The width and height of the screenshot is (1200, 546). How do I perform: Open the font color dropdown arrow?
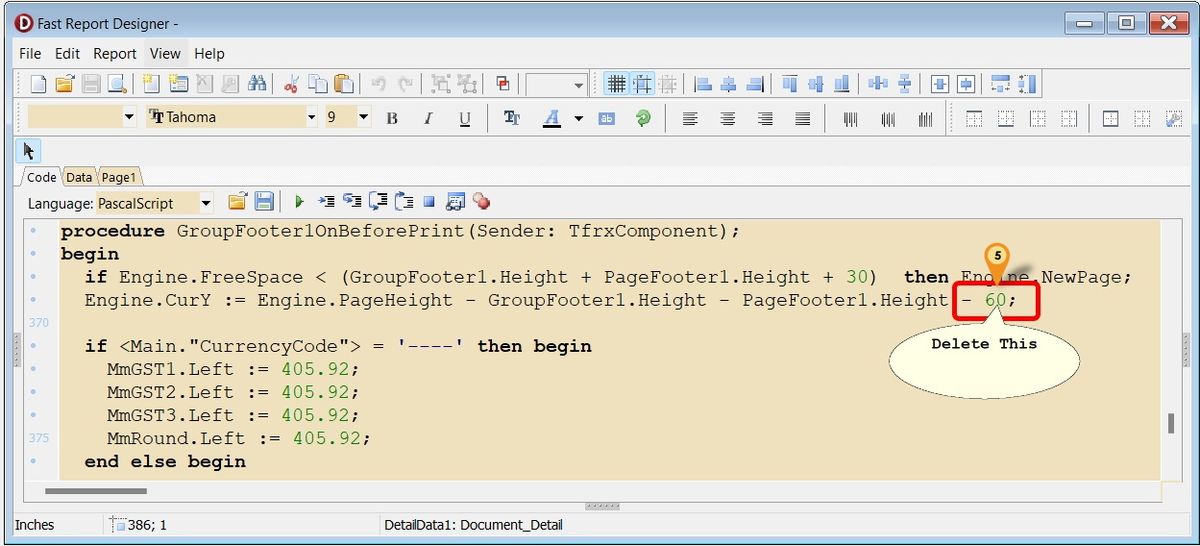tap(578, 118)
